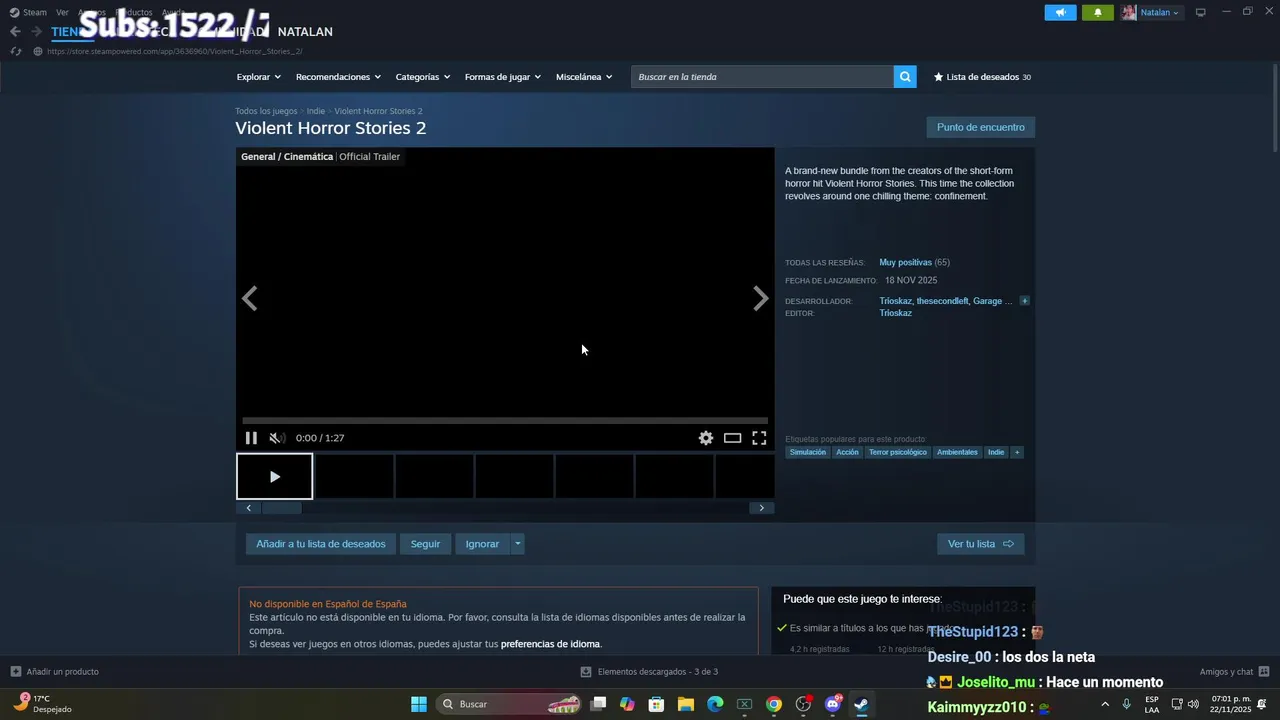Expand the Miscelánea menu

(584, 77)
